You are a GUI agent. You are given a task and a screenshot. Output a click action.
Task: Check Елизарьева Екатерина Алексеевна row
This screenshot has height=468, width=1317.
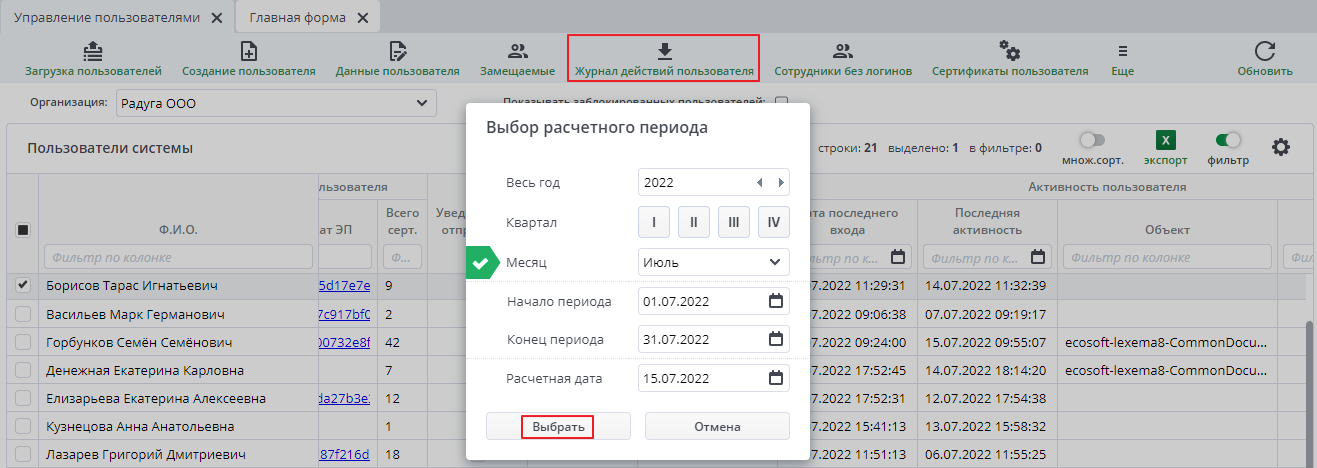point(23,398)
